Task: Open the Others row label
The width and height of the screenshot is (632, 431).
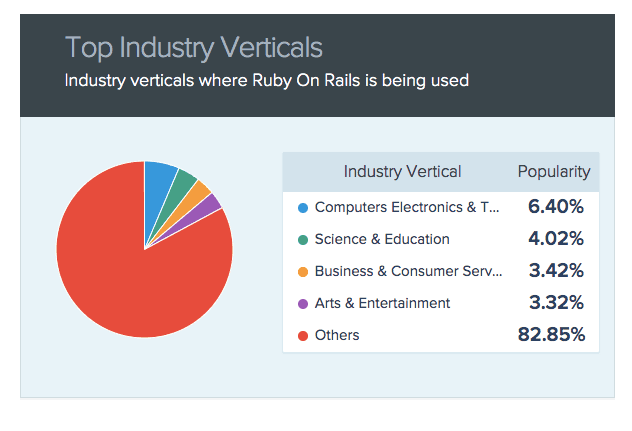Action: (x=337, y=336)
